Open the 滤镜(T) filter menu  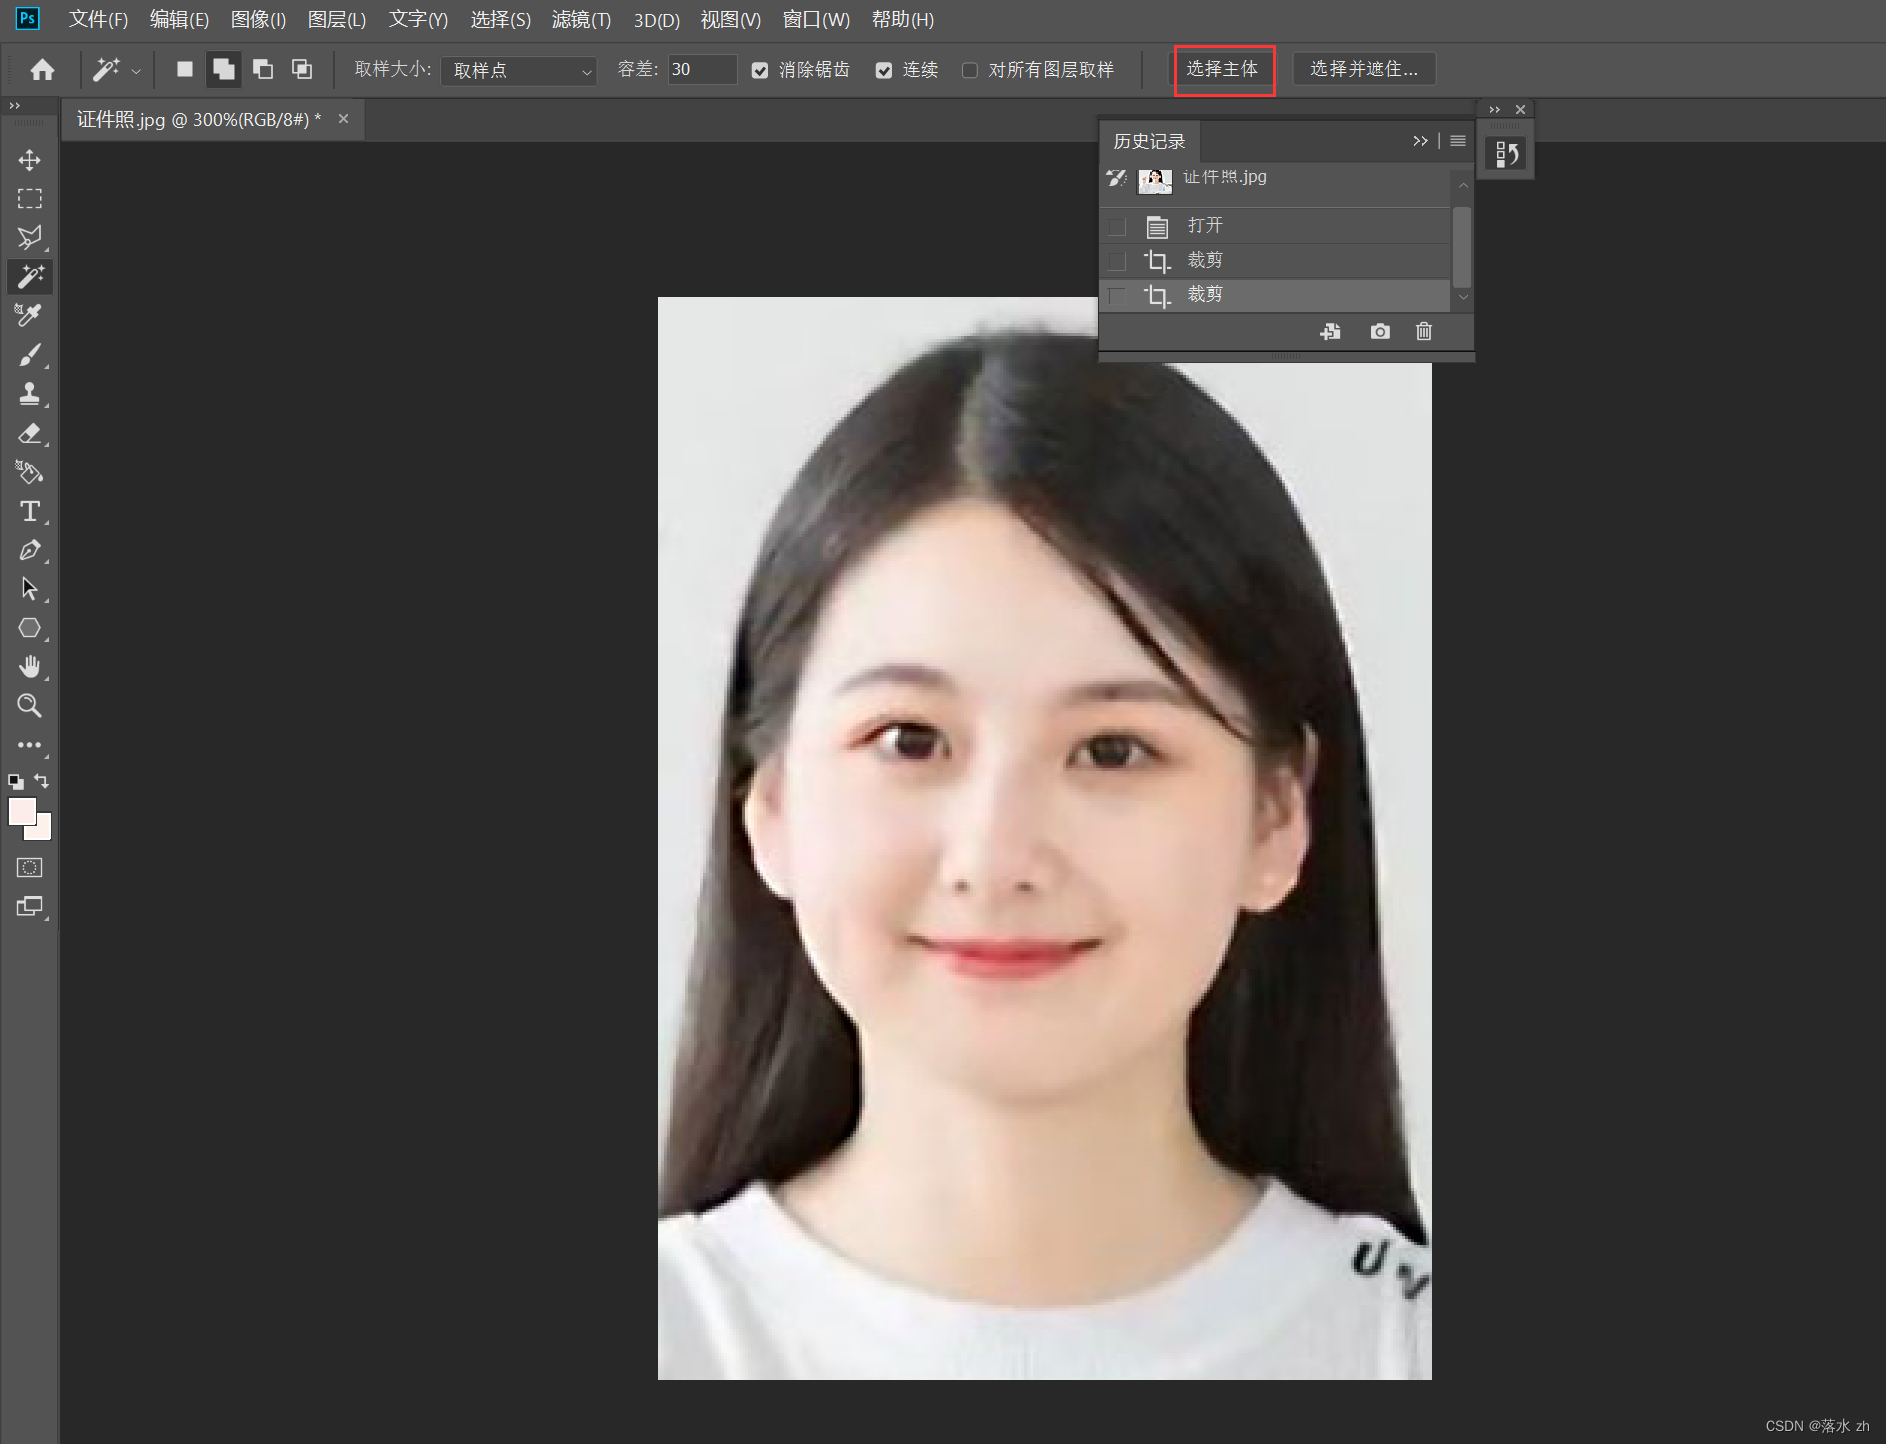581,20
